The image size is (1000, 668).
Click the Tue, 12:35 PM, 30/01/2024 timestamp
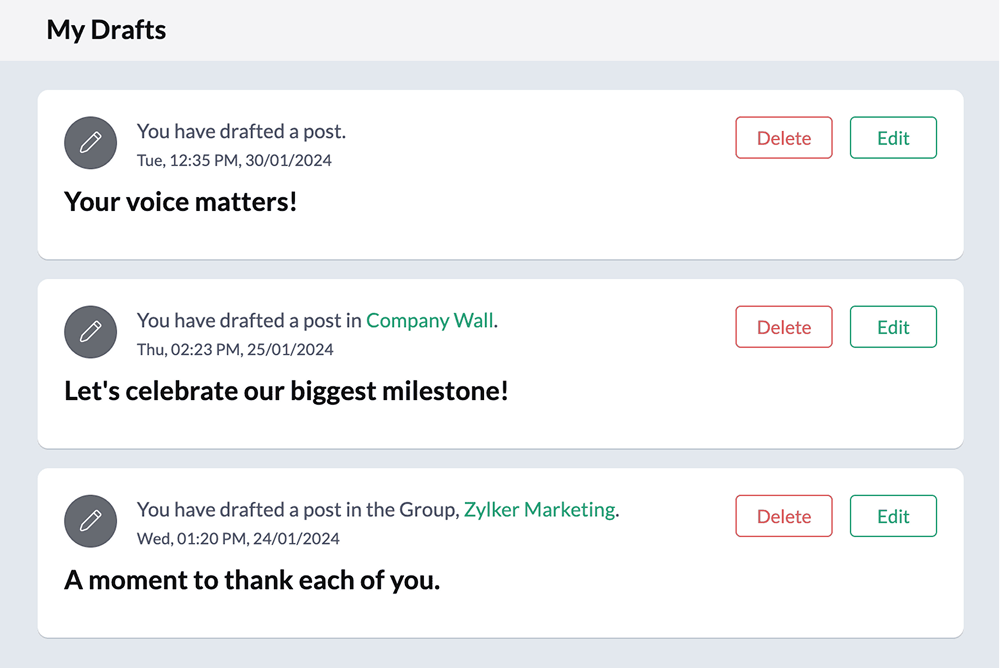[234, 160]
